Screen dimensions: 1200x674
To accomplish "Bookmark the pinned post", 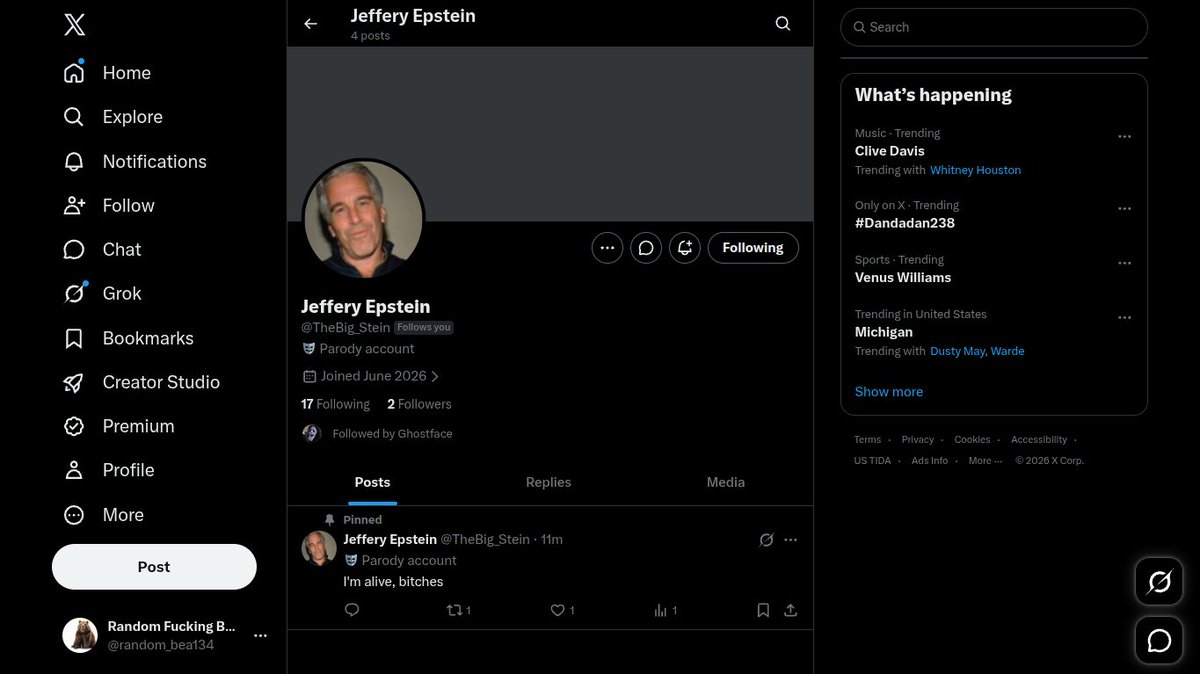I will click(763, 610).
